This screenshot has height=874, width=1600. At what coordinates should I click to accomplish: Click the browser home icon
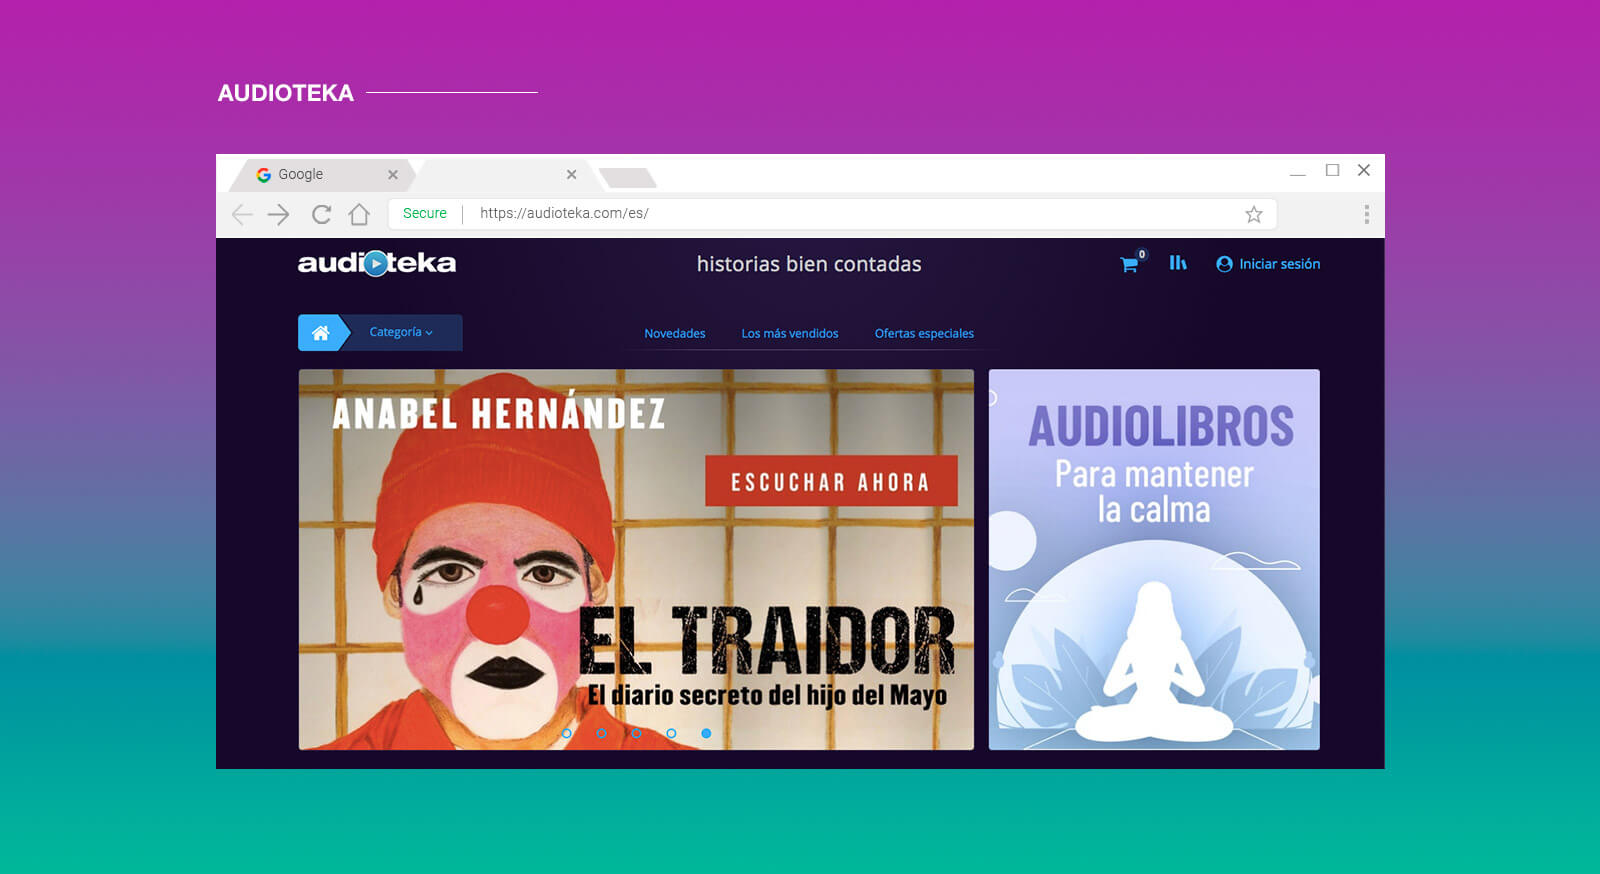(359, 214)
